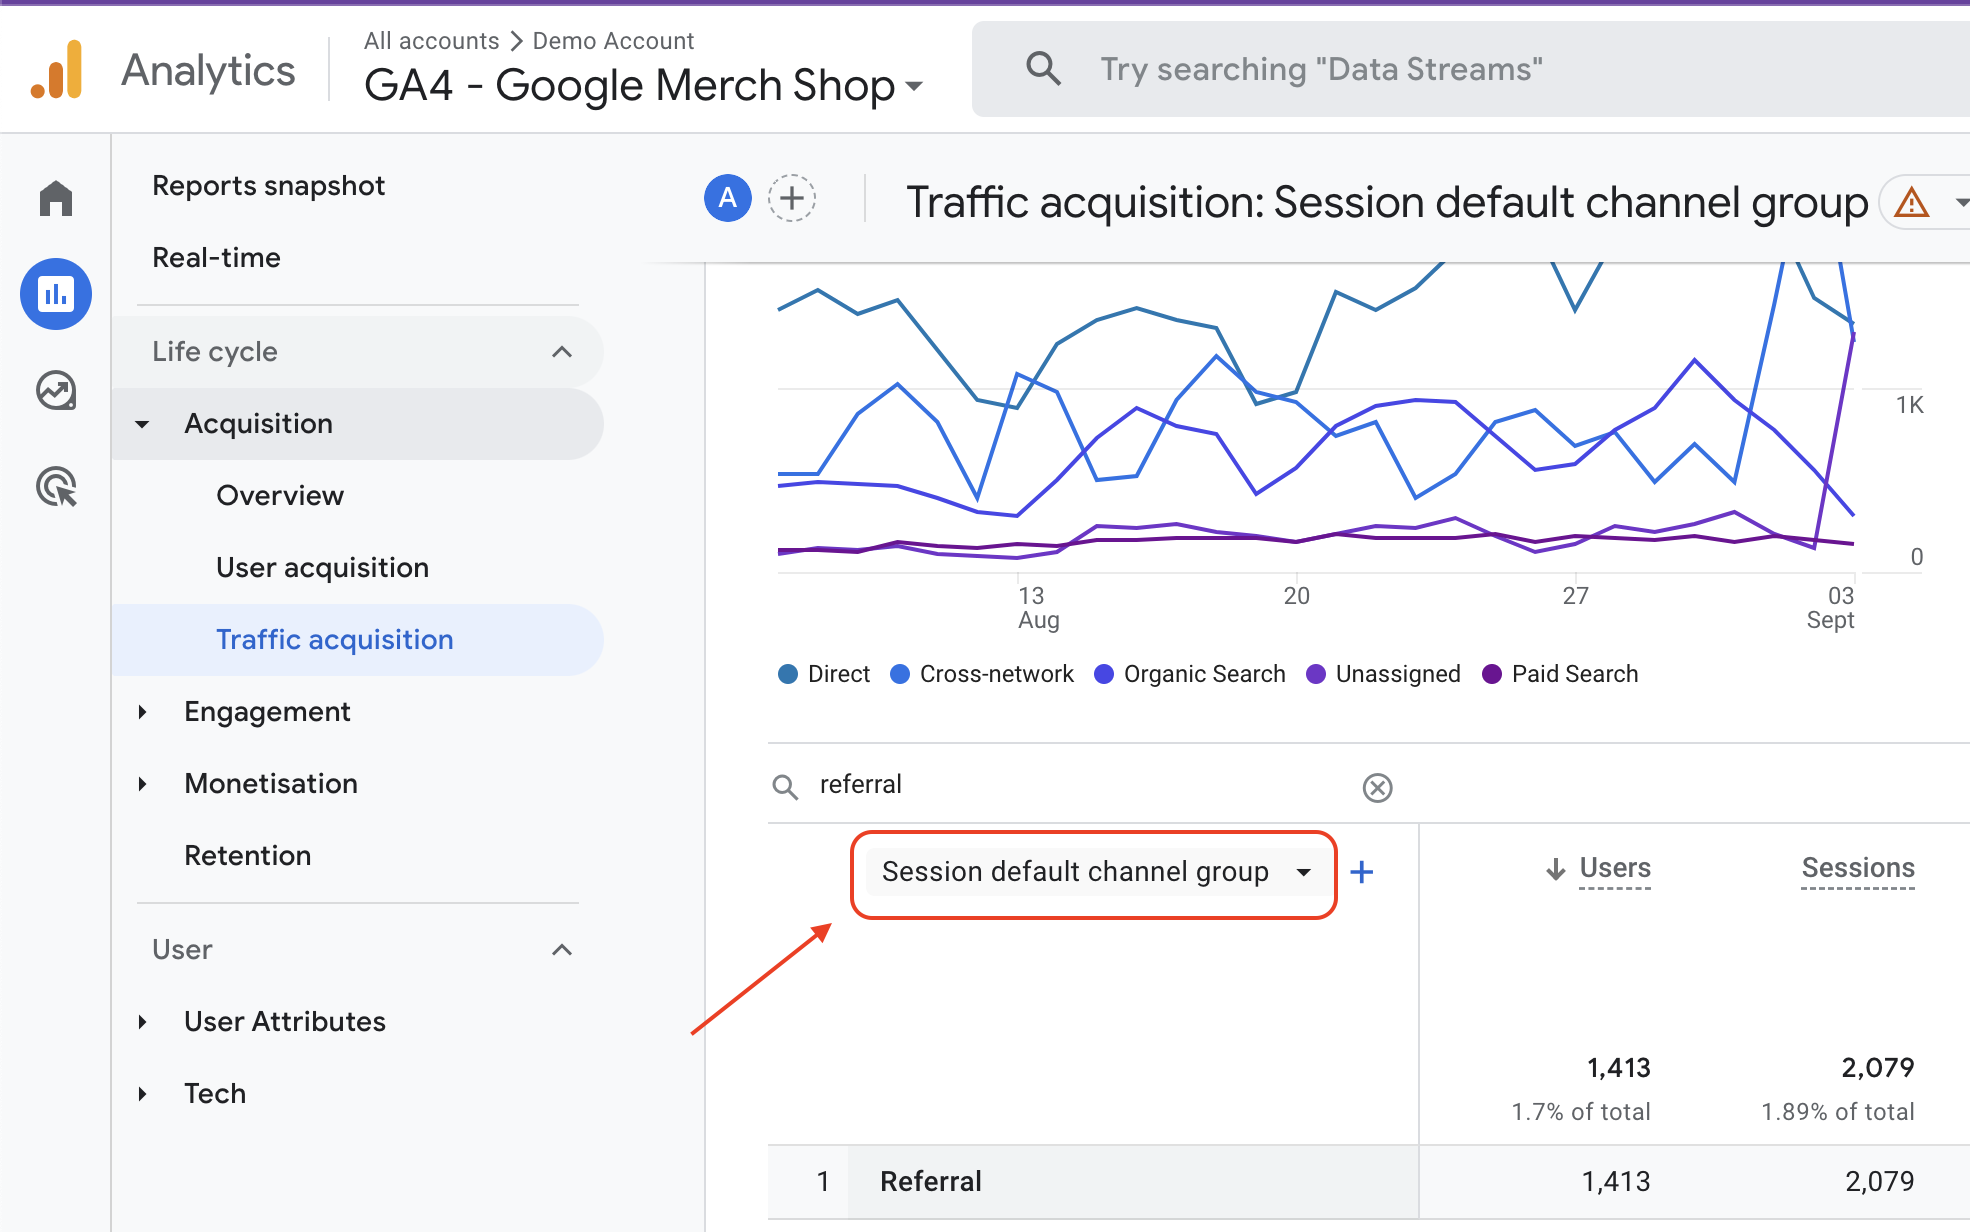
Task: Clear the referral table search with X
Action: pos(1377,788)
